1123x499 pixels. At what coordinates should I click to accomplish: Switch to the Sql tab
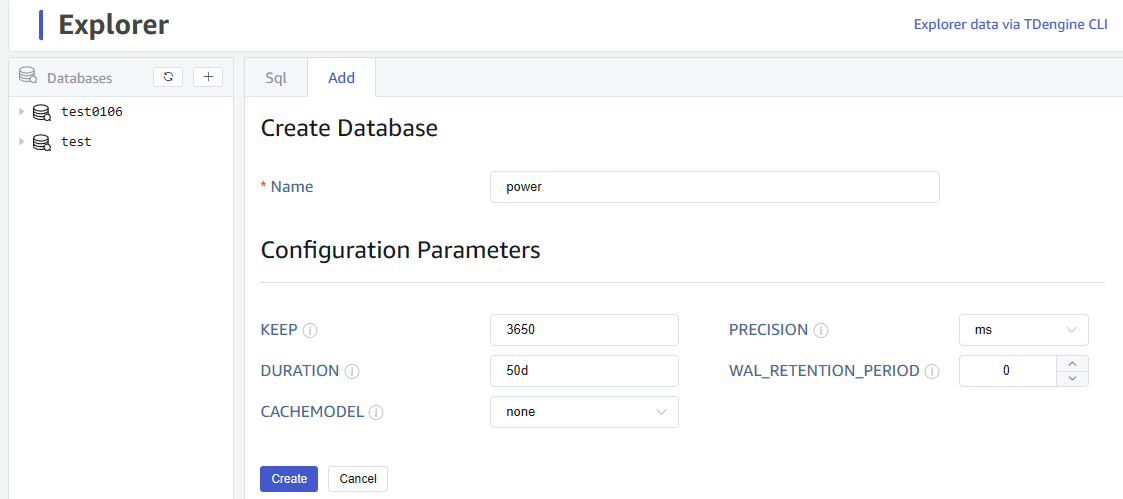276,78
